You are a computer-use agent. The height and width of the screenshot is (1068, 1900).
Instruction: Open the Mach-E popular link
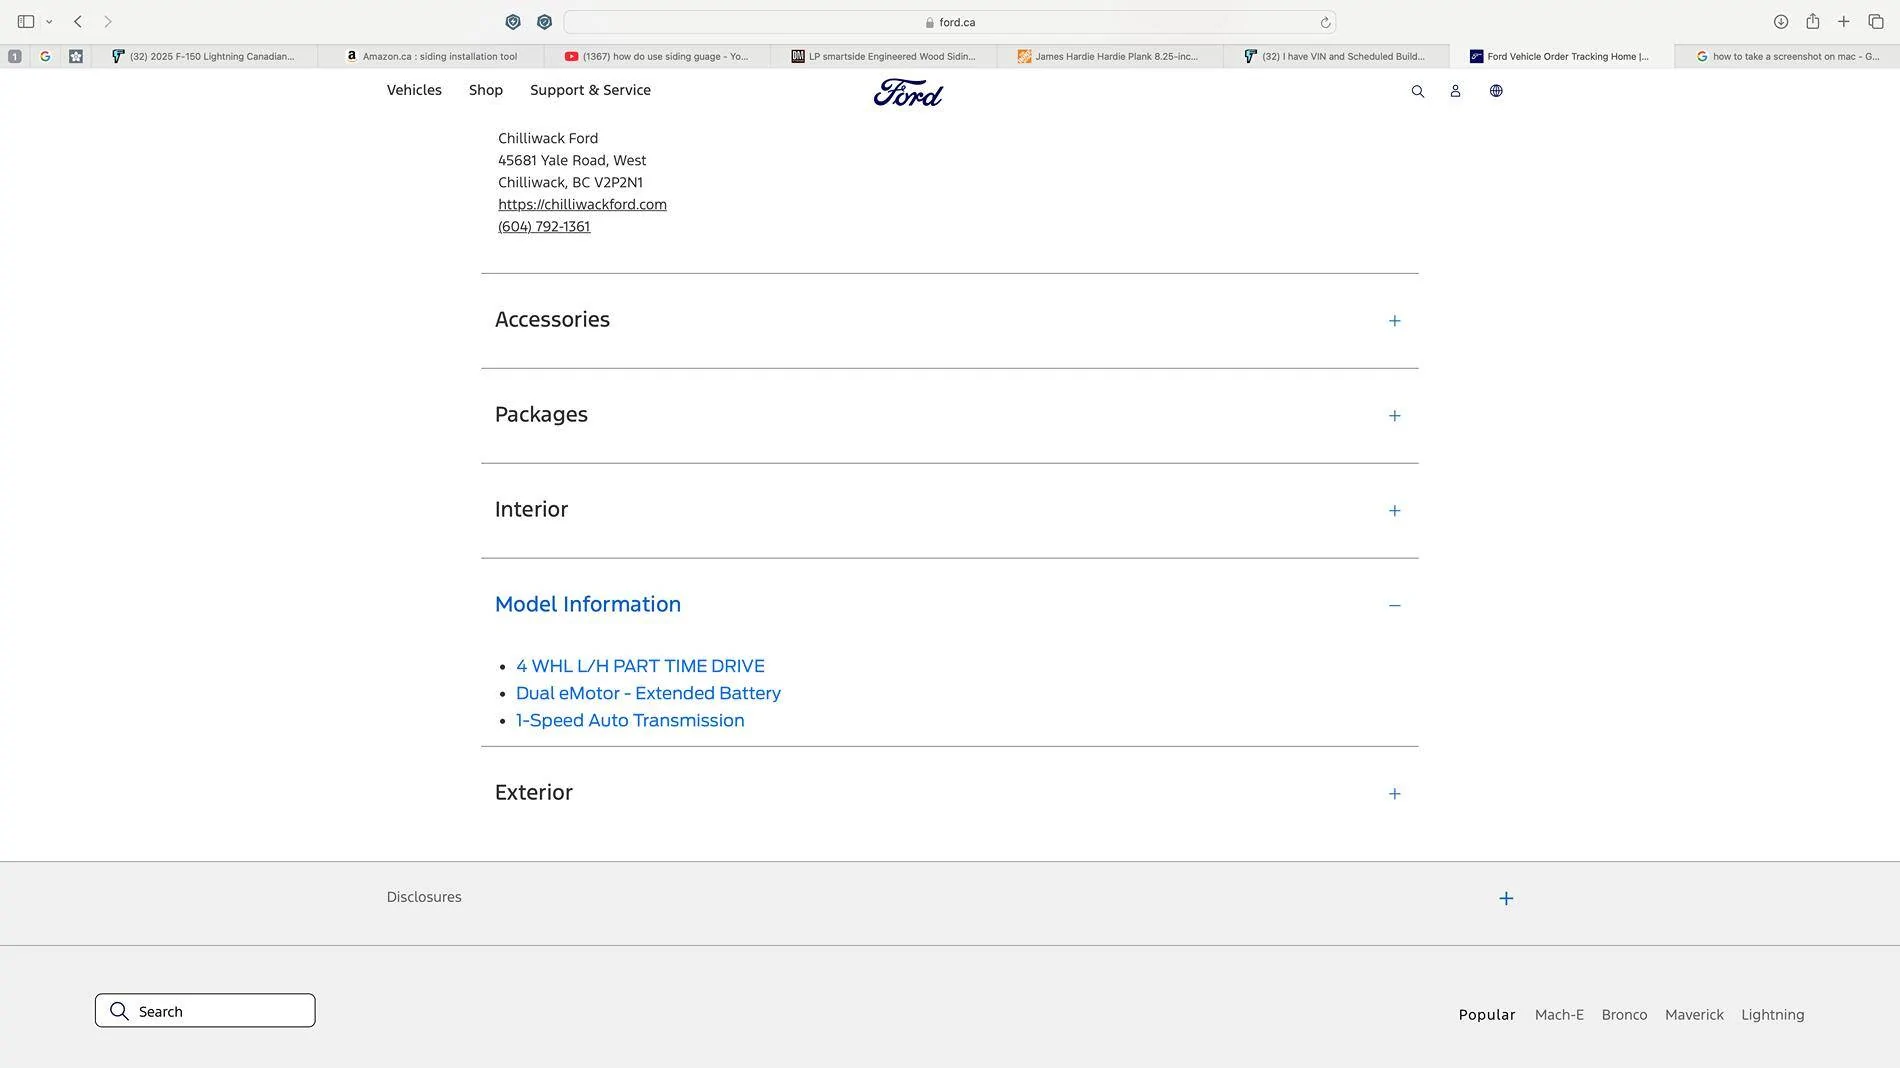click(x=1559, y=1015)
